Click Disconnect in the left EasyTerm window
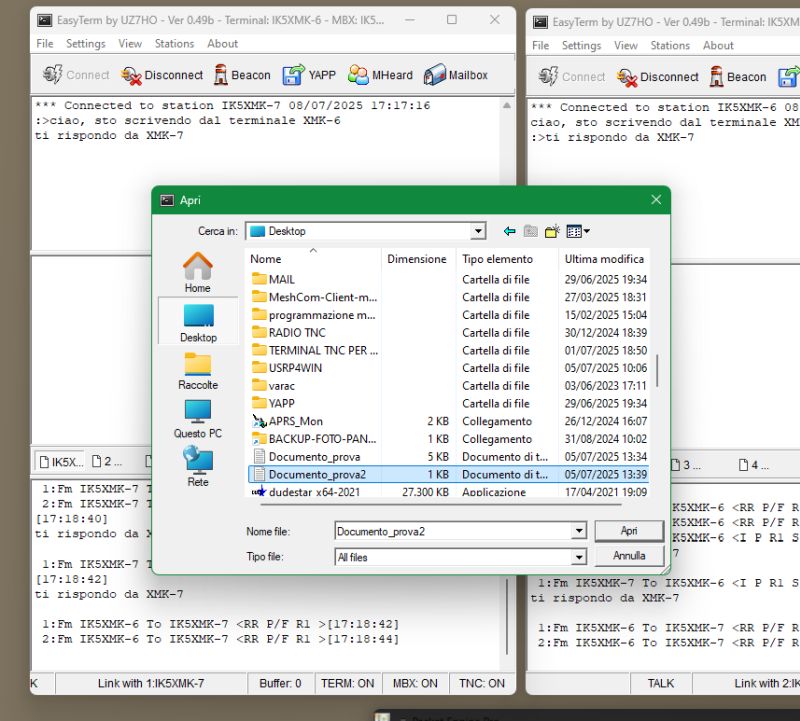 point(162,75)
